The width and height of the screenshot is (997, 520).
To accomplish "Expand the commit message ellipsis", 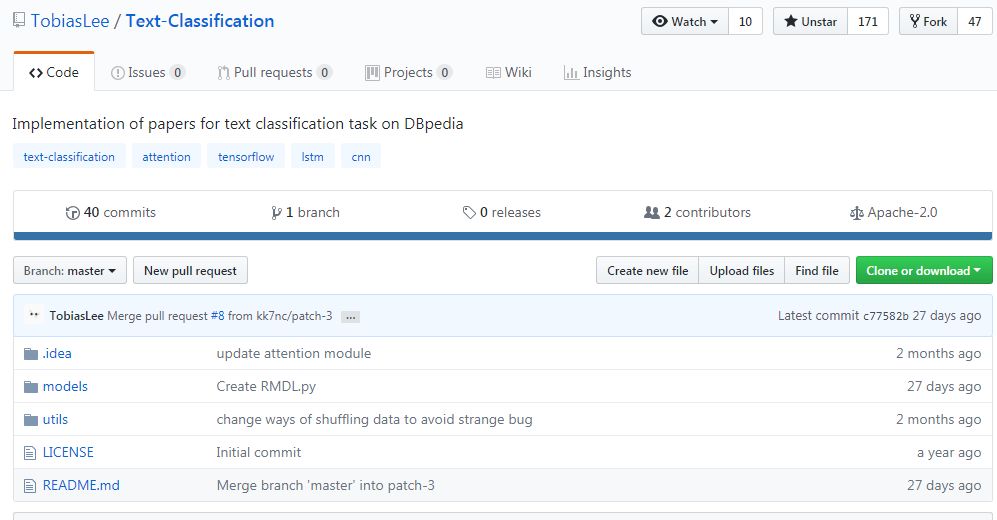I will pyautogui.click(x=350, y=317).
